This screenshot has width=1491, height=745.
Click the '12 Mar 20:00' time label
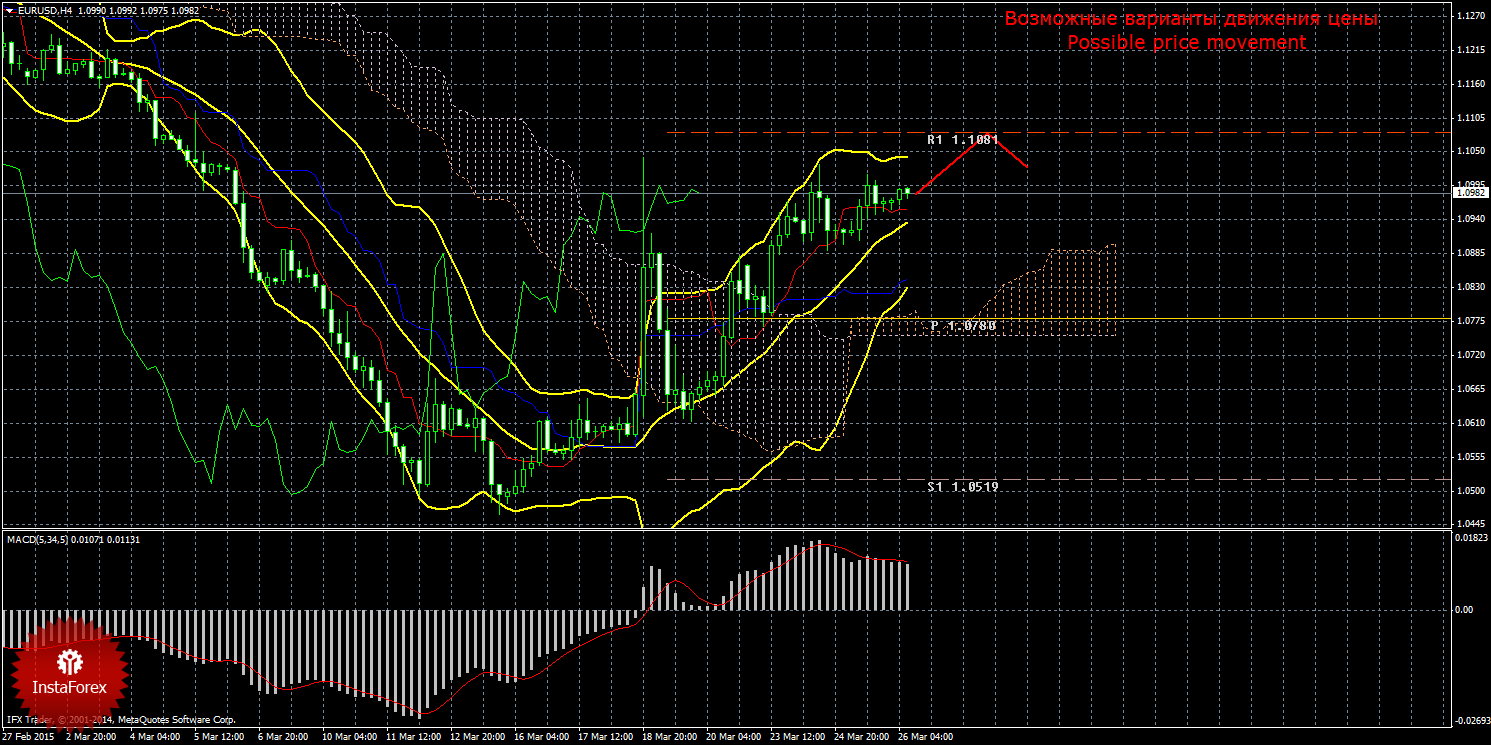[477, 737]
